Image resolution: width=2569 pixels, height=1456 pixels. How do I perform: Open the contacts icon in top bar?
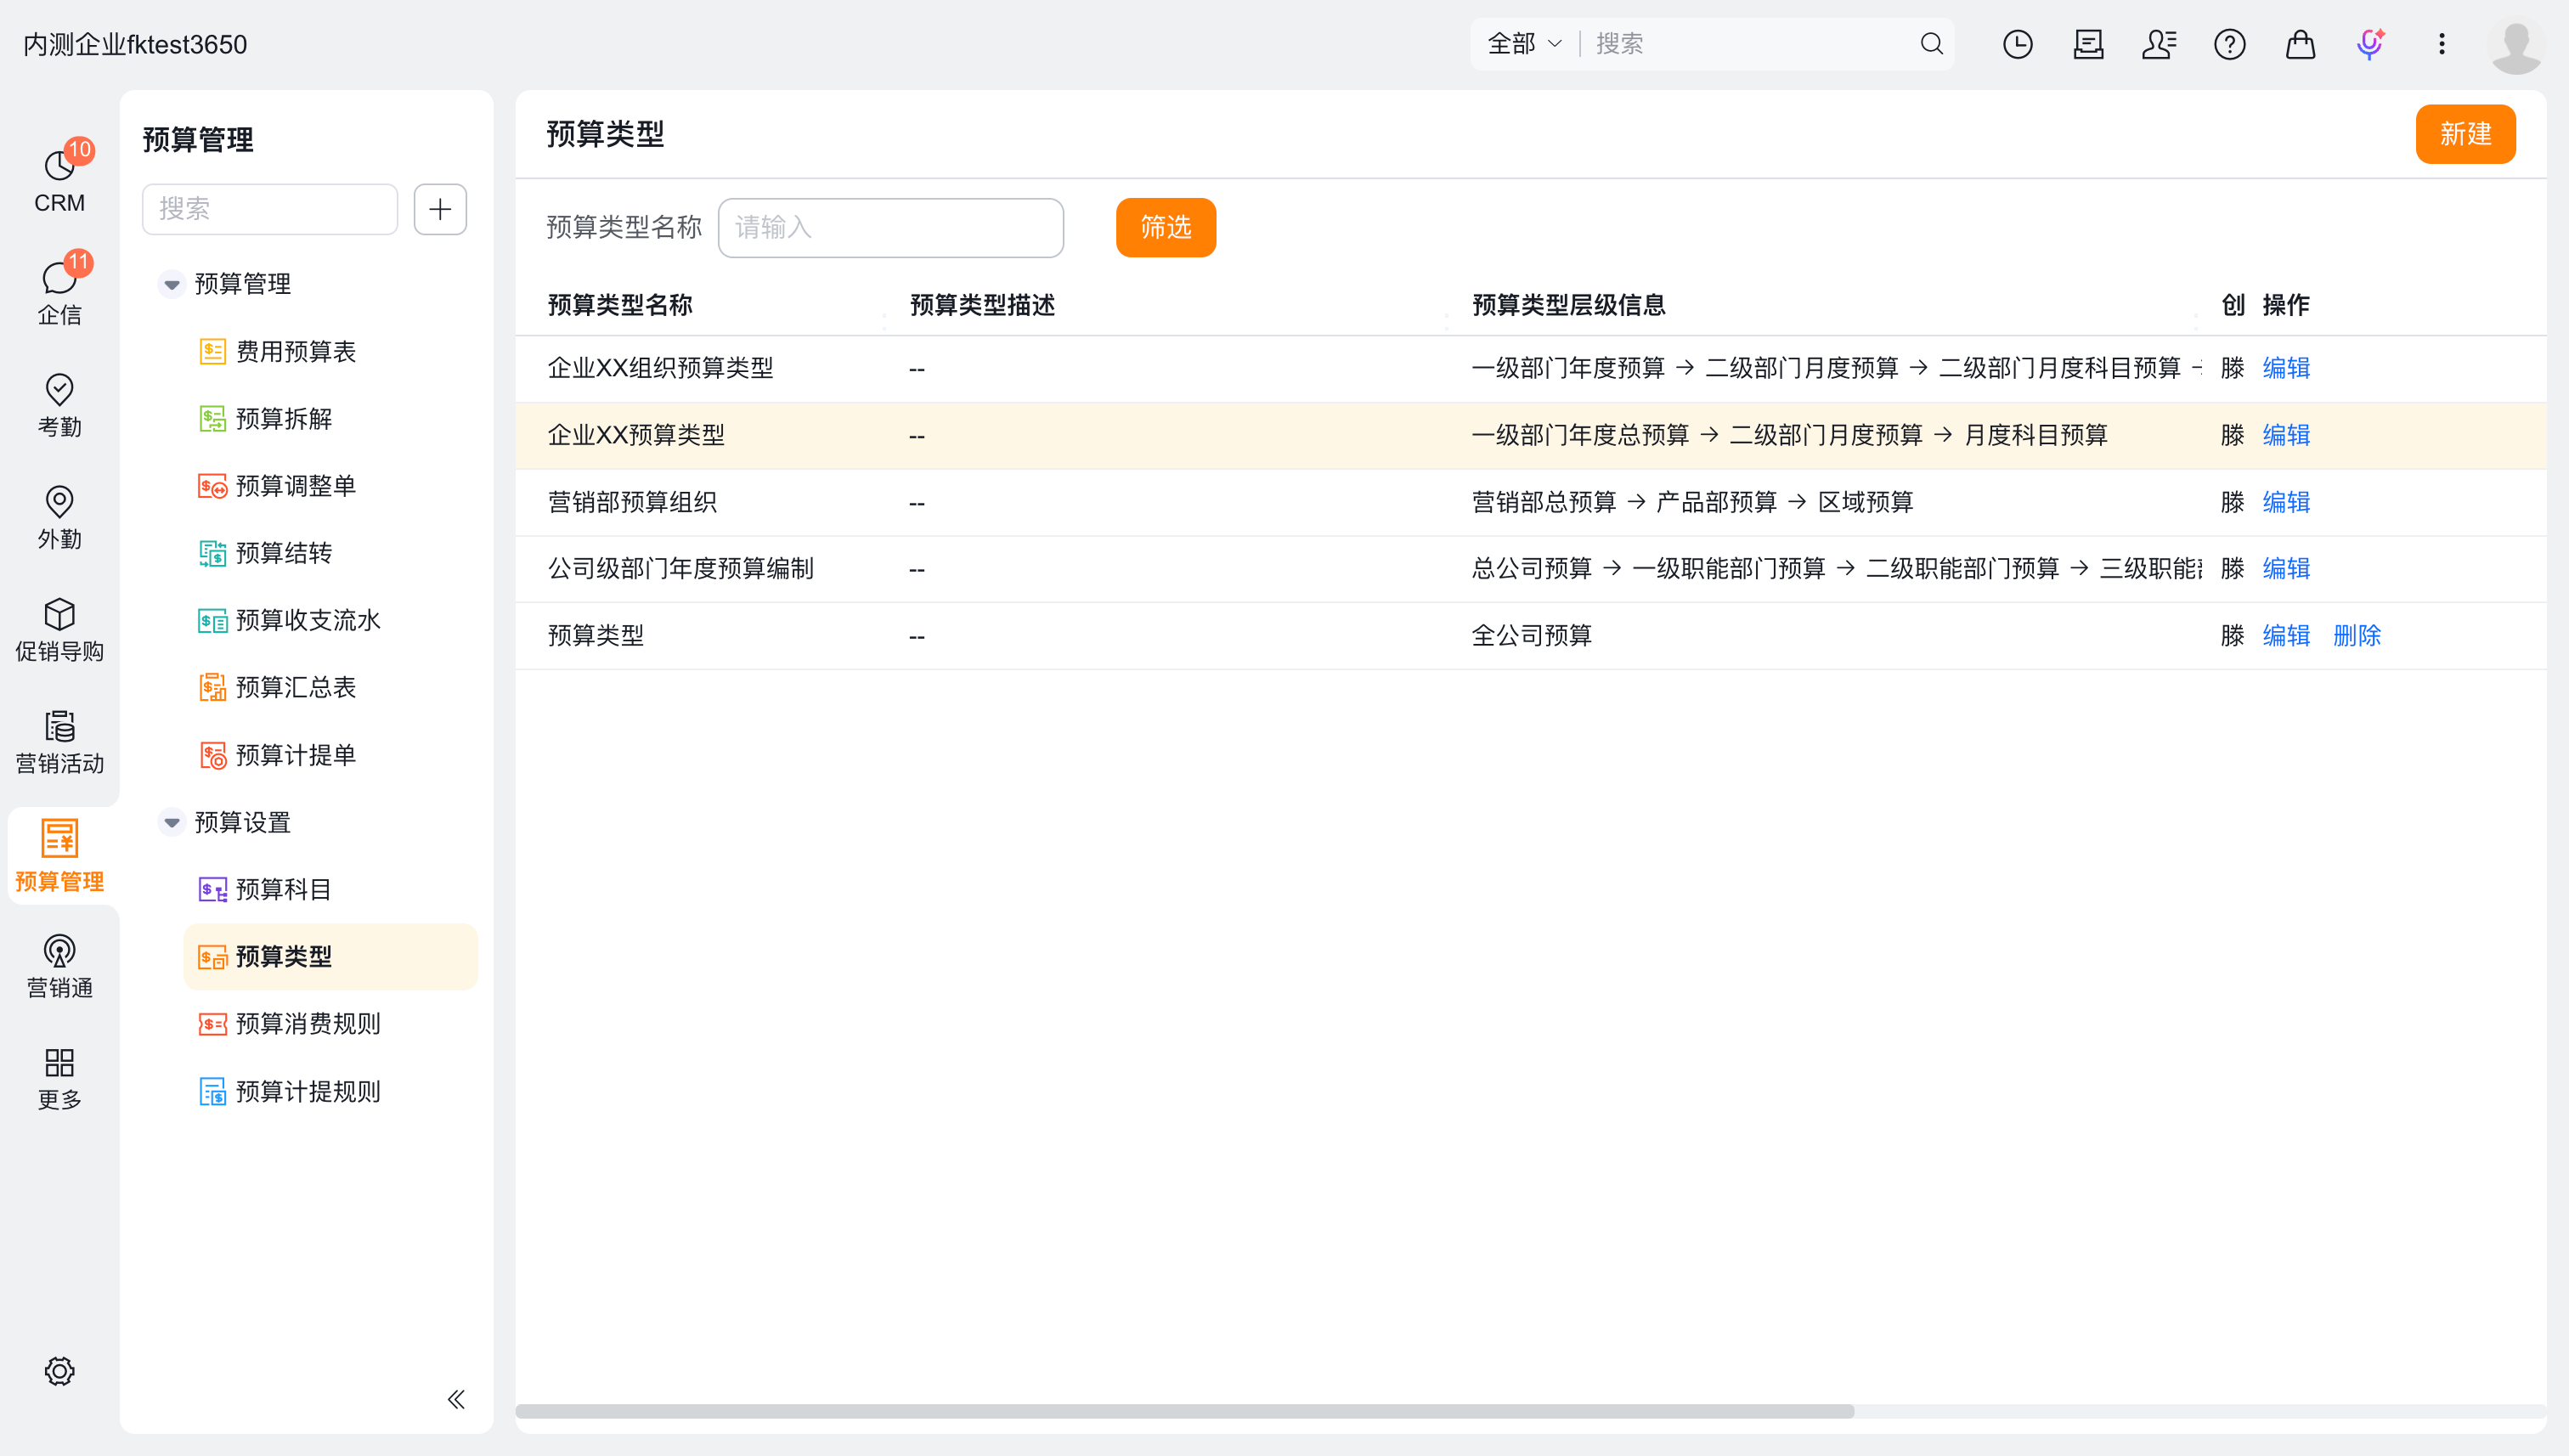click(x=2159, y=44)
